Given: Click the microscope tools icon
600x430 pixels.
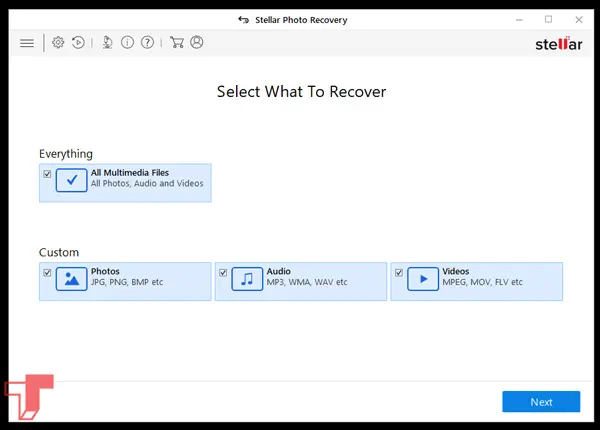Looking at the screenshot, I should [x=107, y=43].
